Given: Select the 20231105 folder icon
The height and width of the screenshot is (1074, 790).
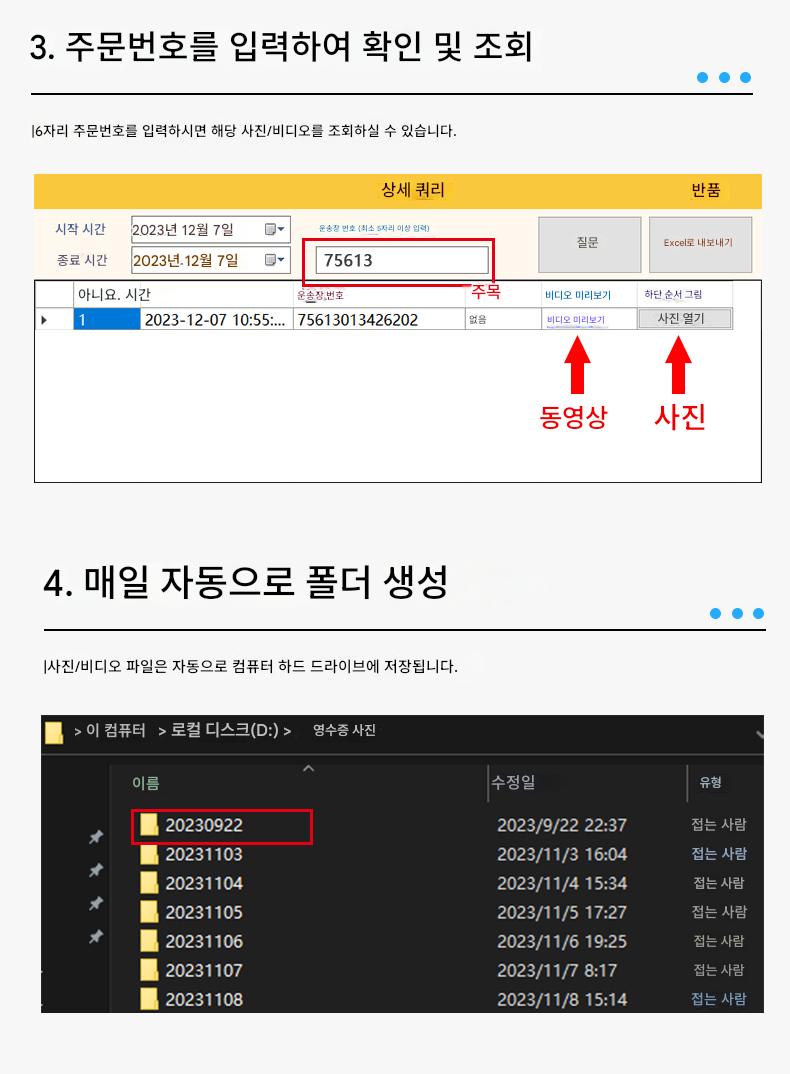Looking at the screenshot, I should click(x=149, y=912).
